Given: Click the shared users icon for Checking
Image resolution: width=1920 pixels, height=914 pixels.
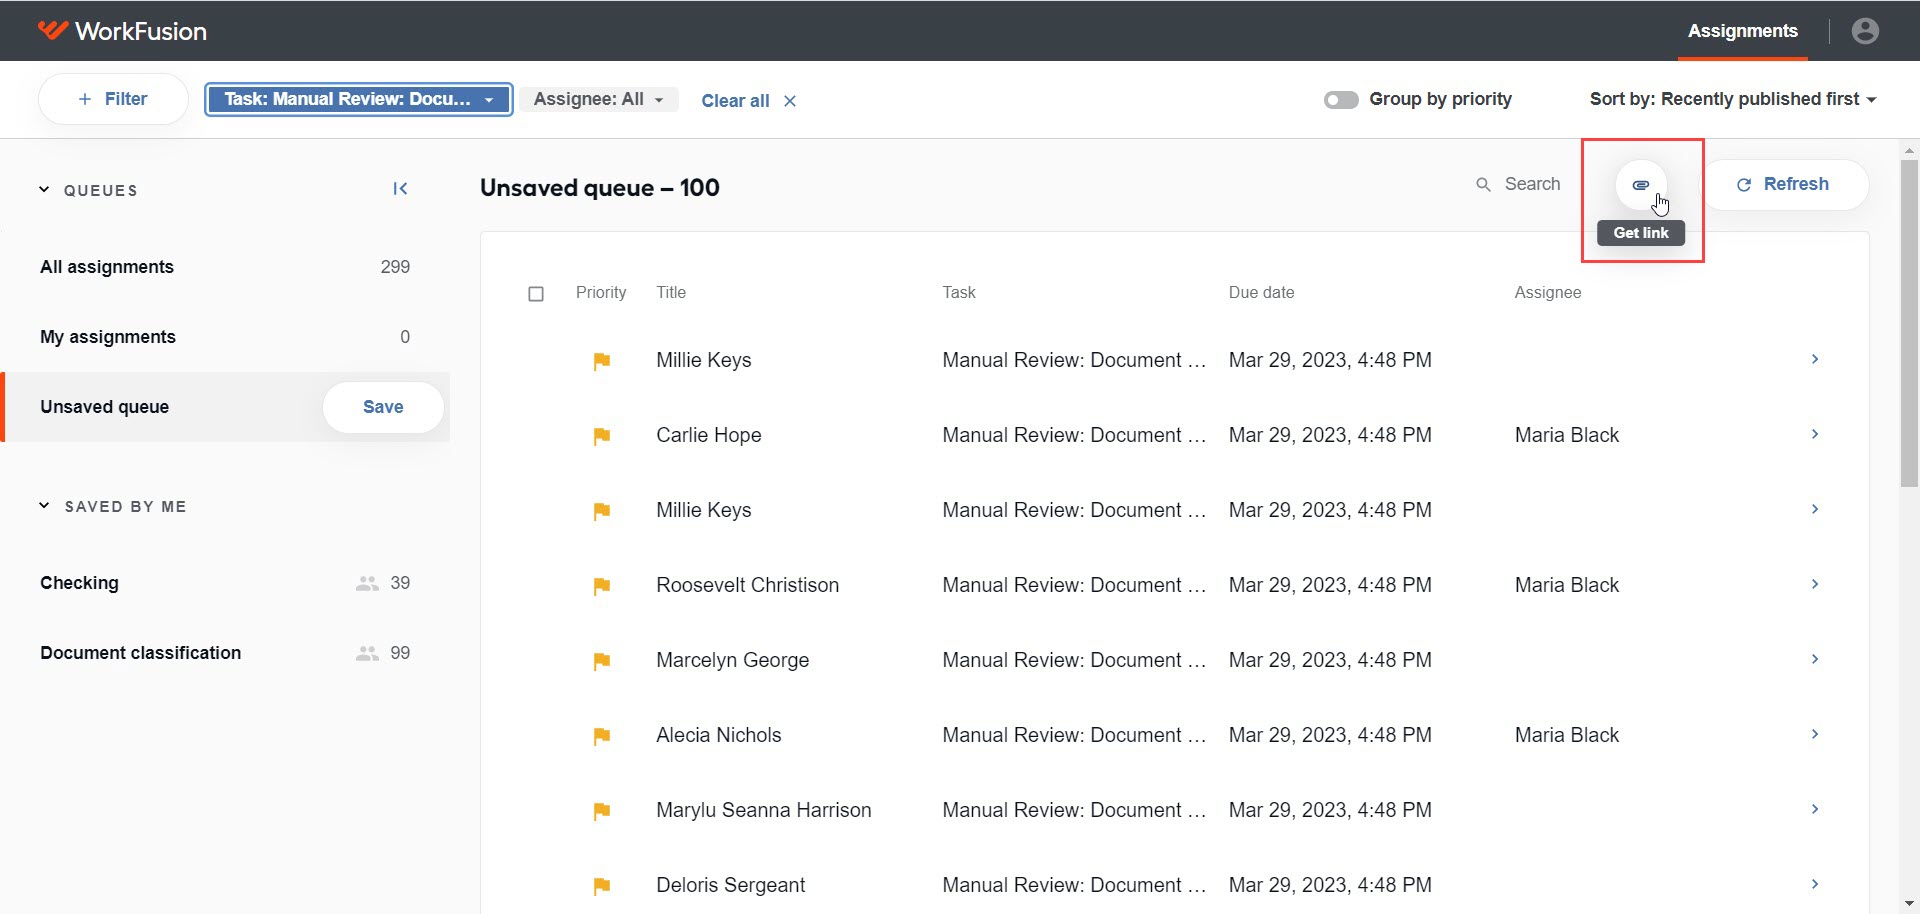Looking at the screenshot, I should [367, 584].
